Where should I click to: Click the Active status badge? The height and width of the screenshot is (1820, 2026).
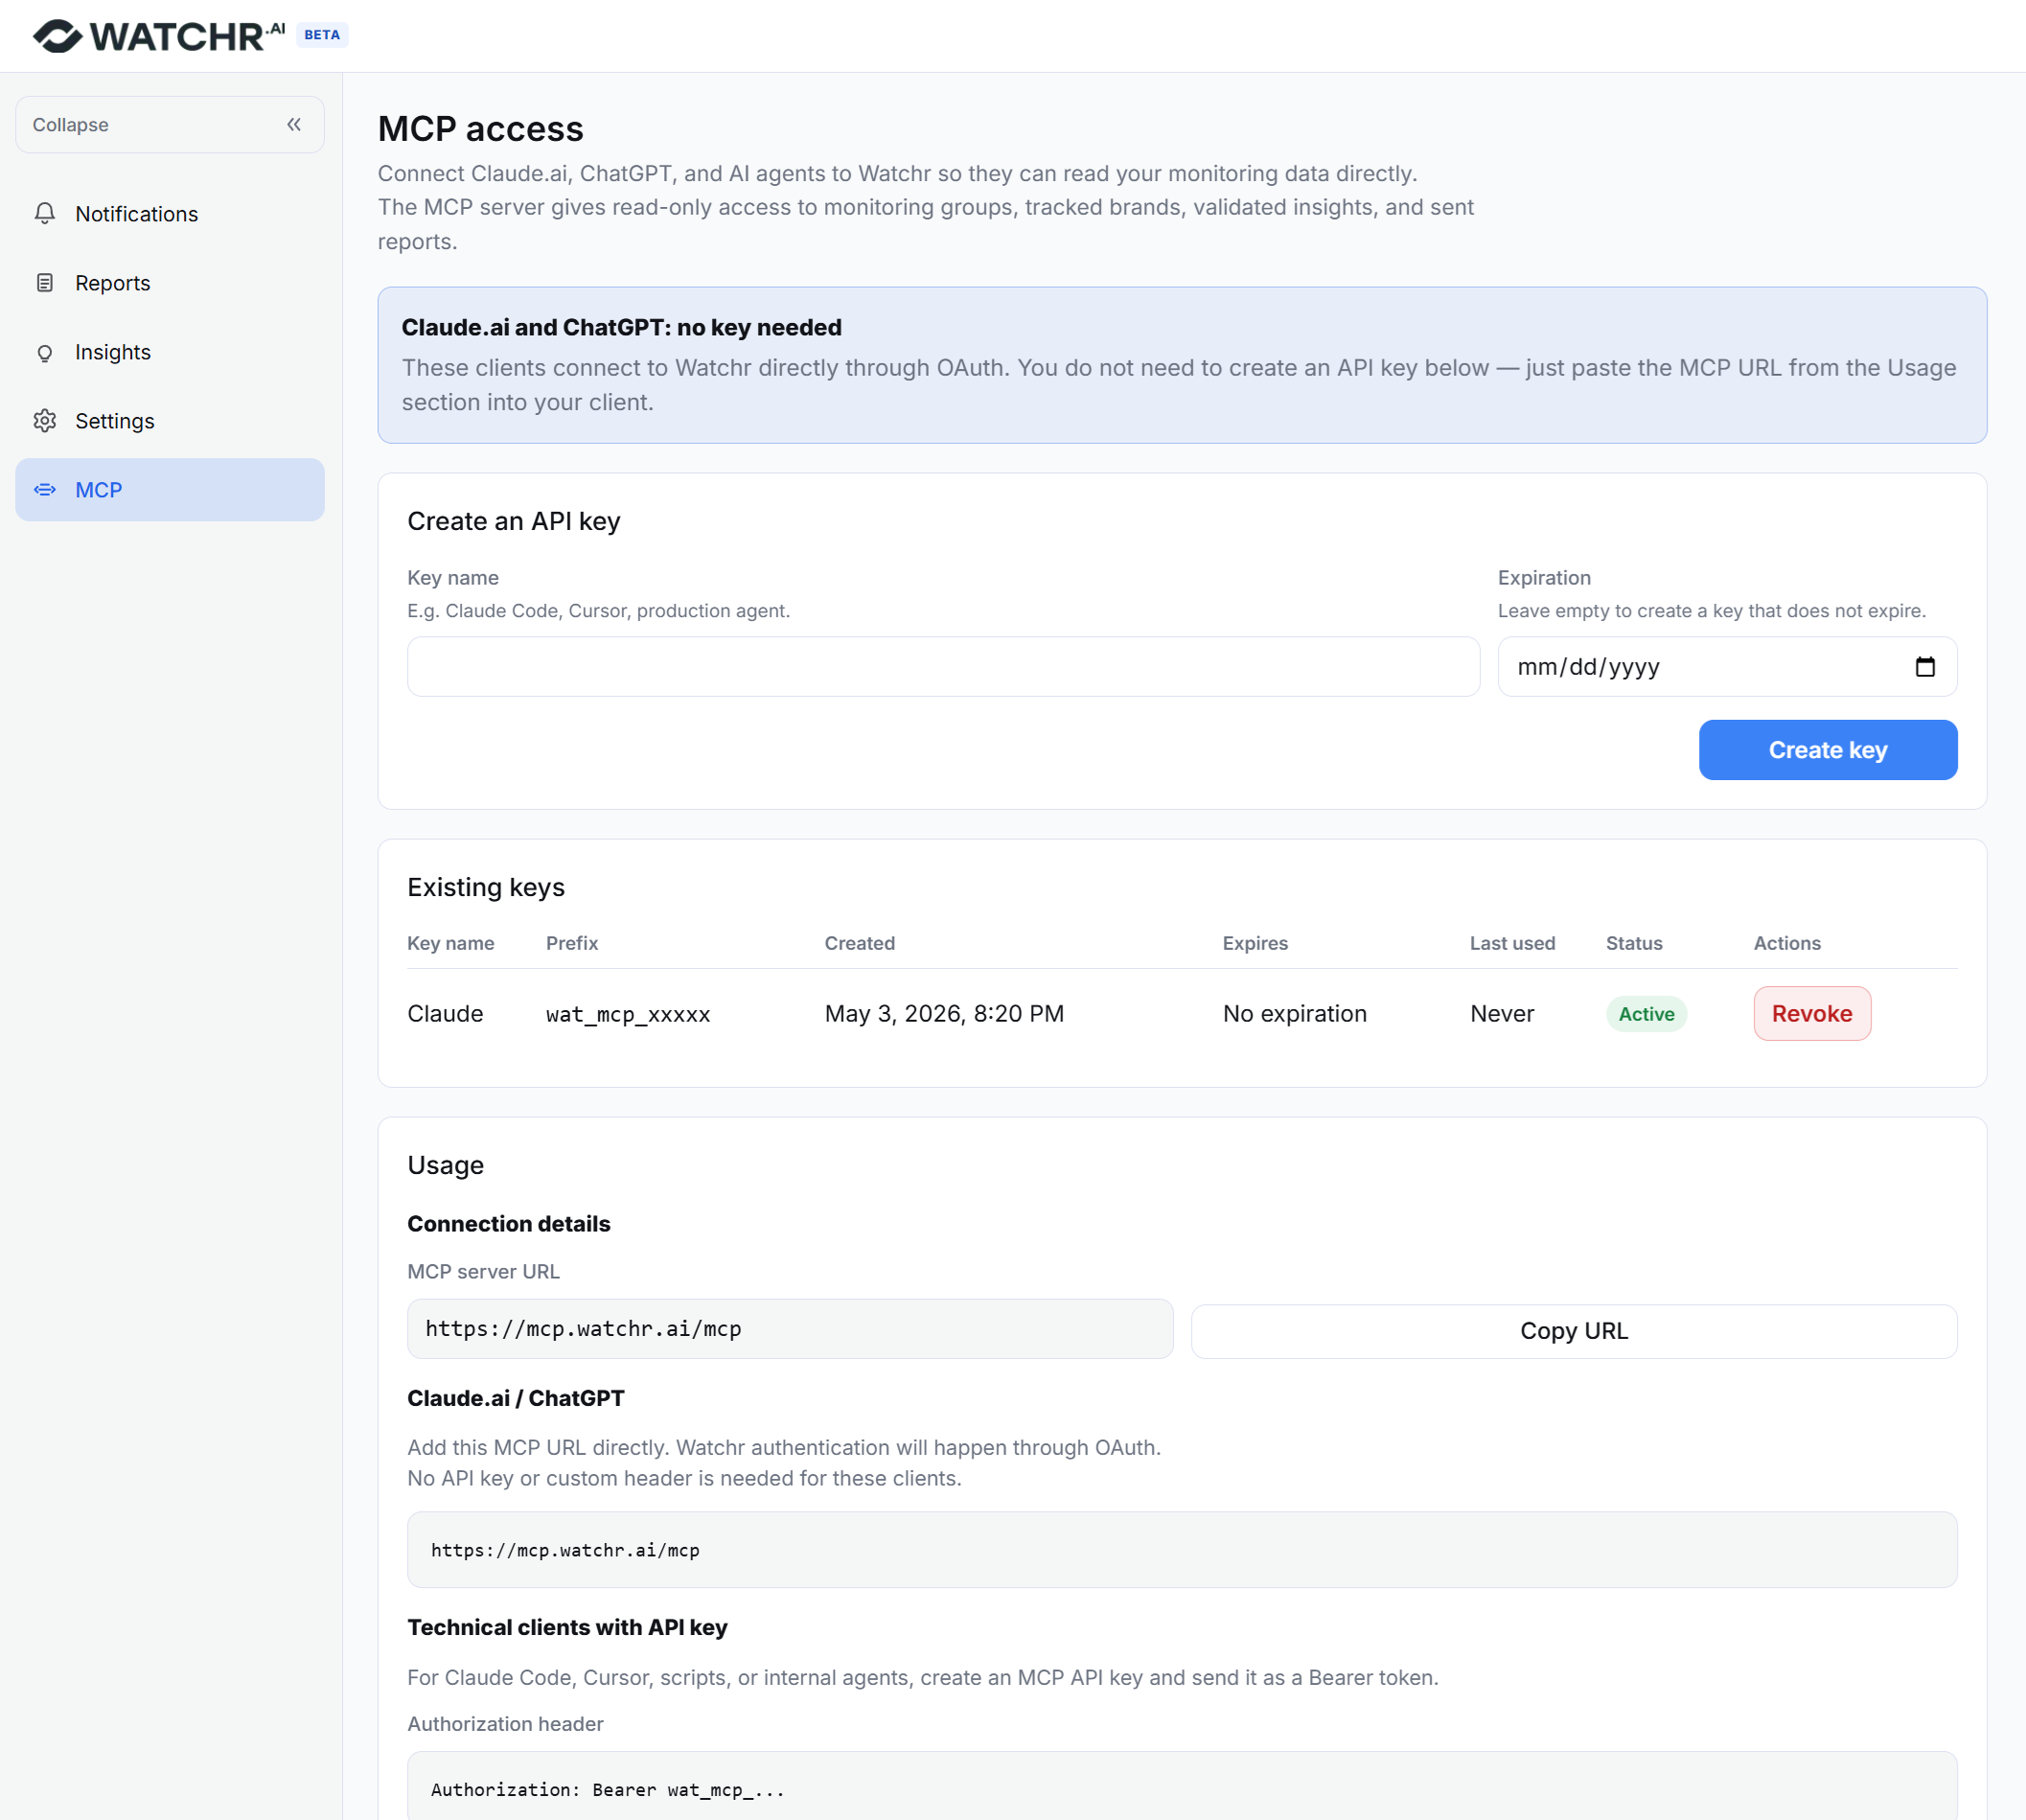coord(1646,1014)
